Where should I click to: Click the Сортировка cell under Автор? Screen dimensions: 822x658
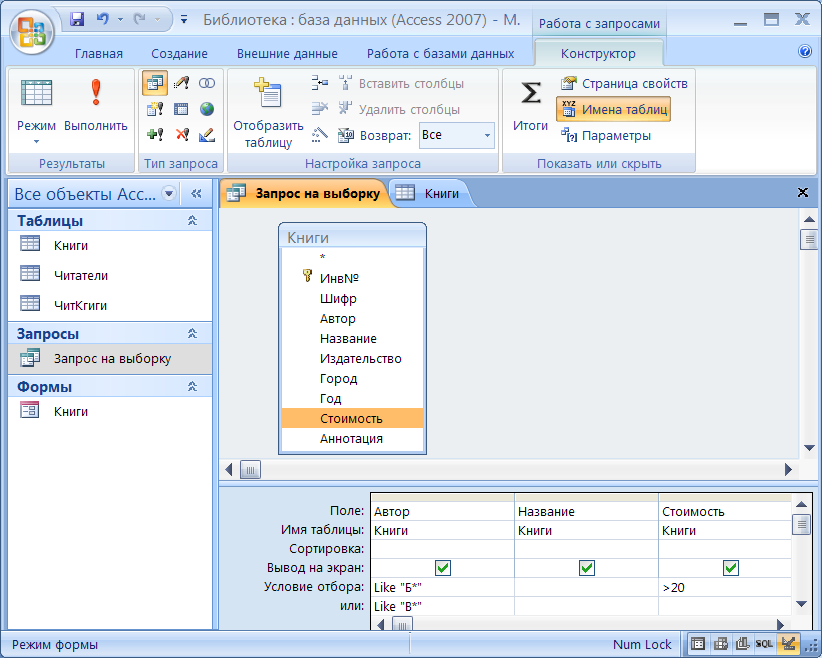[443, 549]
